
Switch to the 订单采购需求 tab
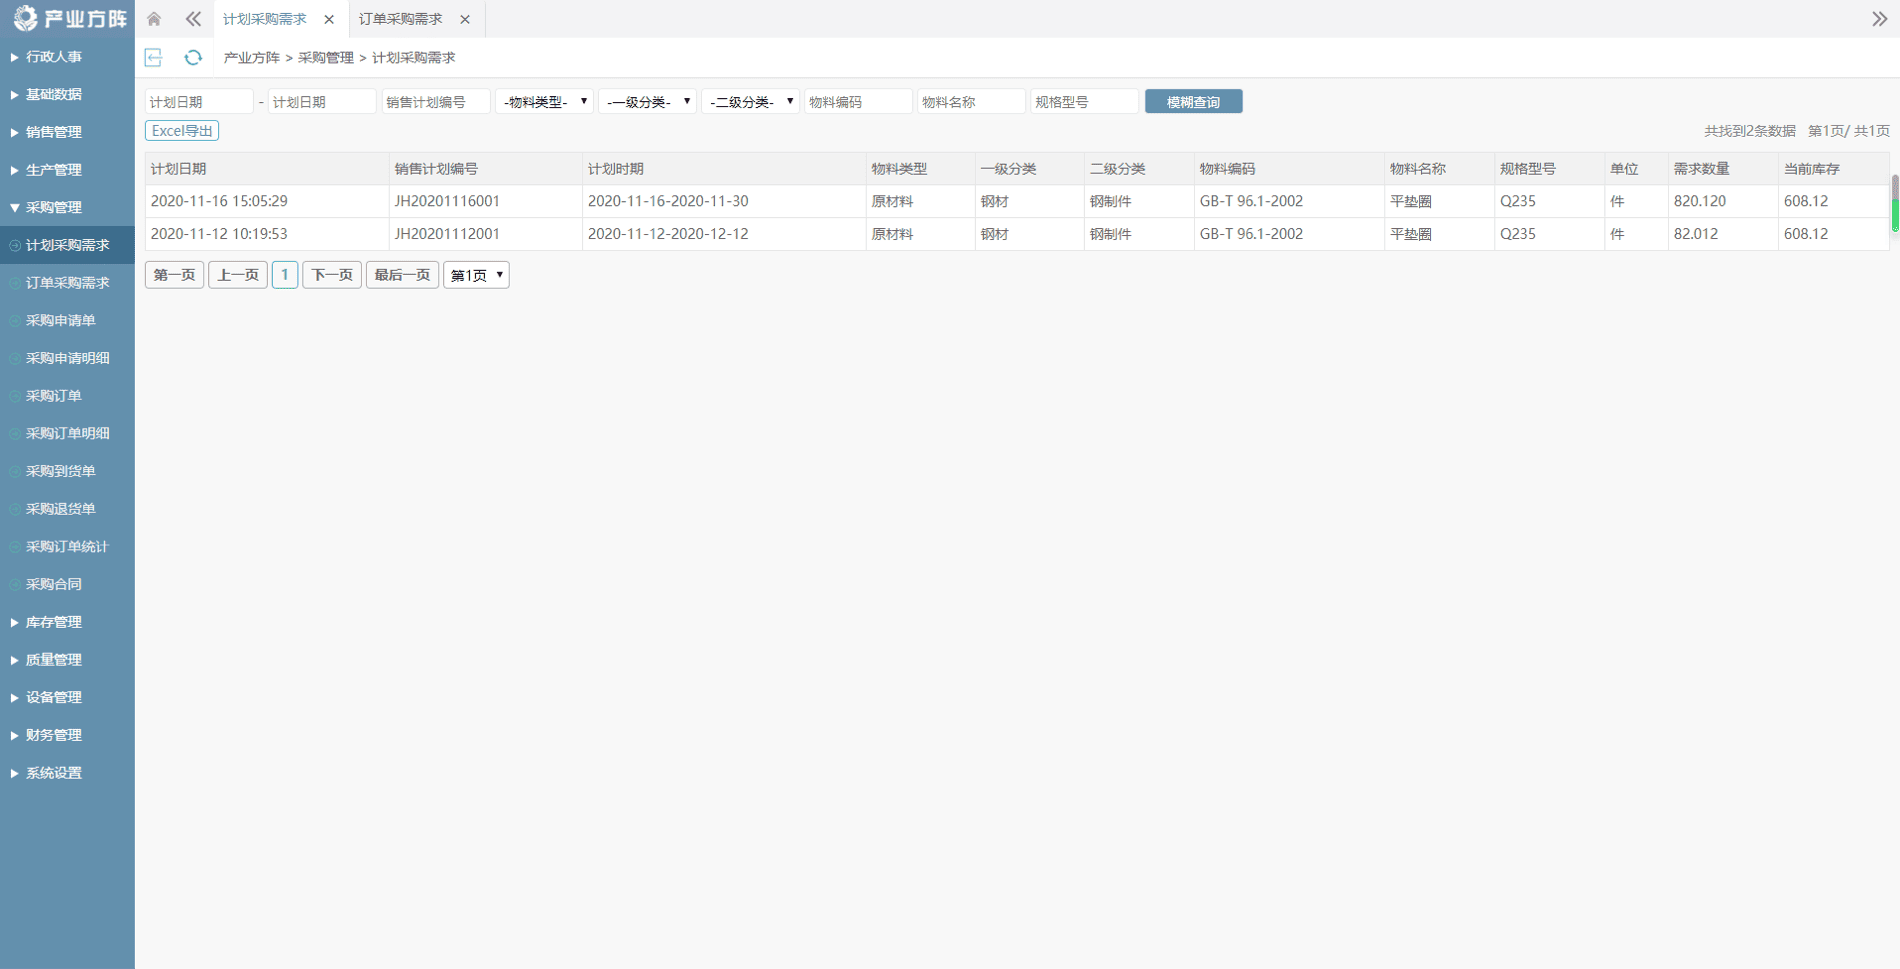[401, 19]
